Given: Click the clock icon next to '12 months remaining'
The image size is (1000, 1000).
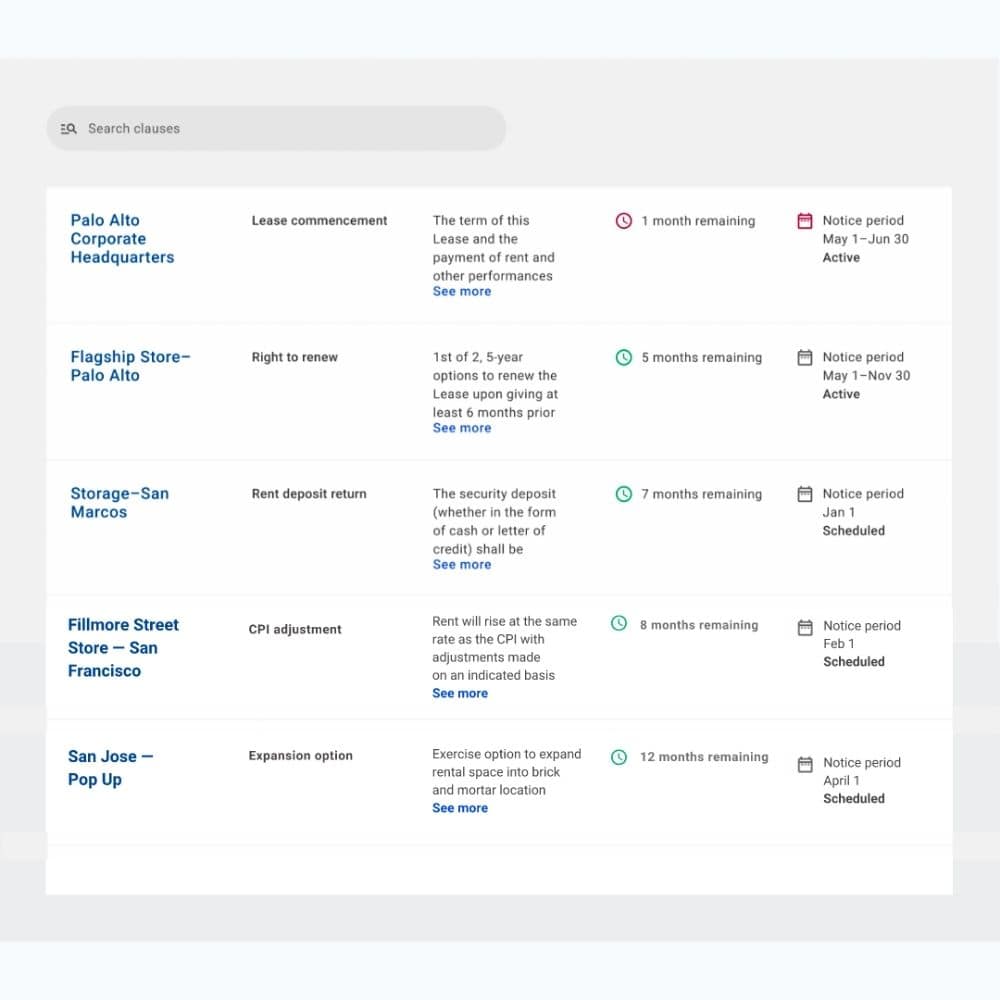Looking at the screenshot, I should [619, 757].
